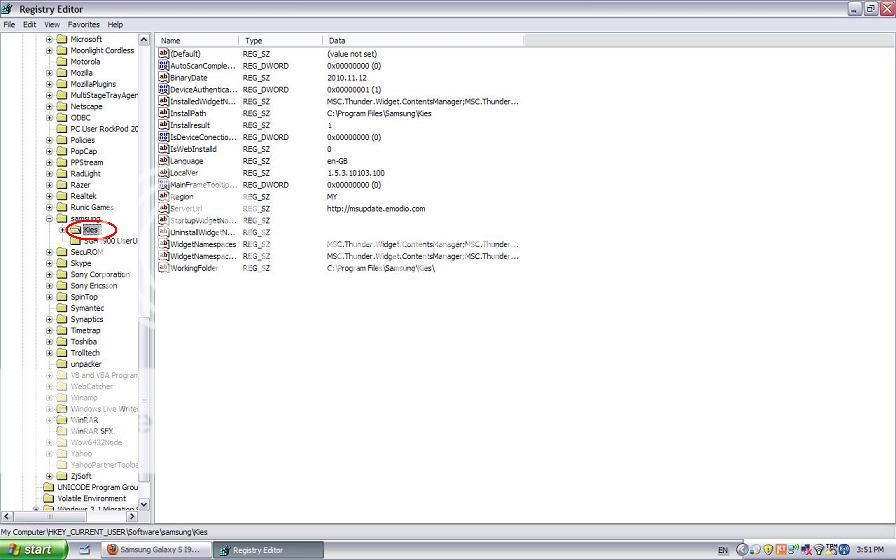
Task: Click the WorkingFolder value icon
Action: tap(164, 268)
